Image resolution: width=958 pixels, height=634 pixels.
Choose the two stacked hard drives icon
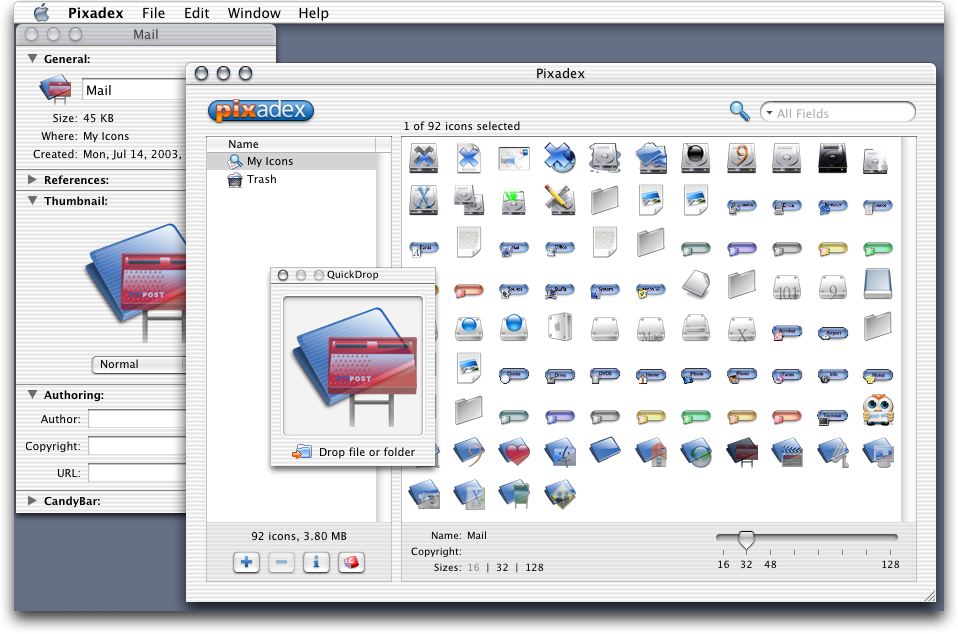coord(469,200)
